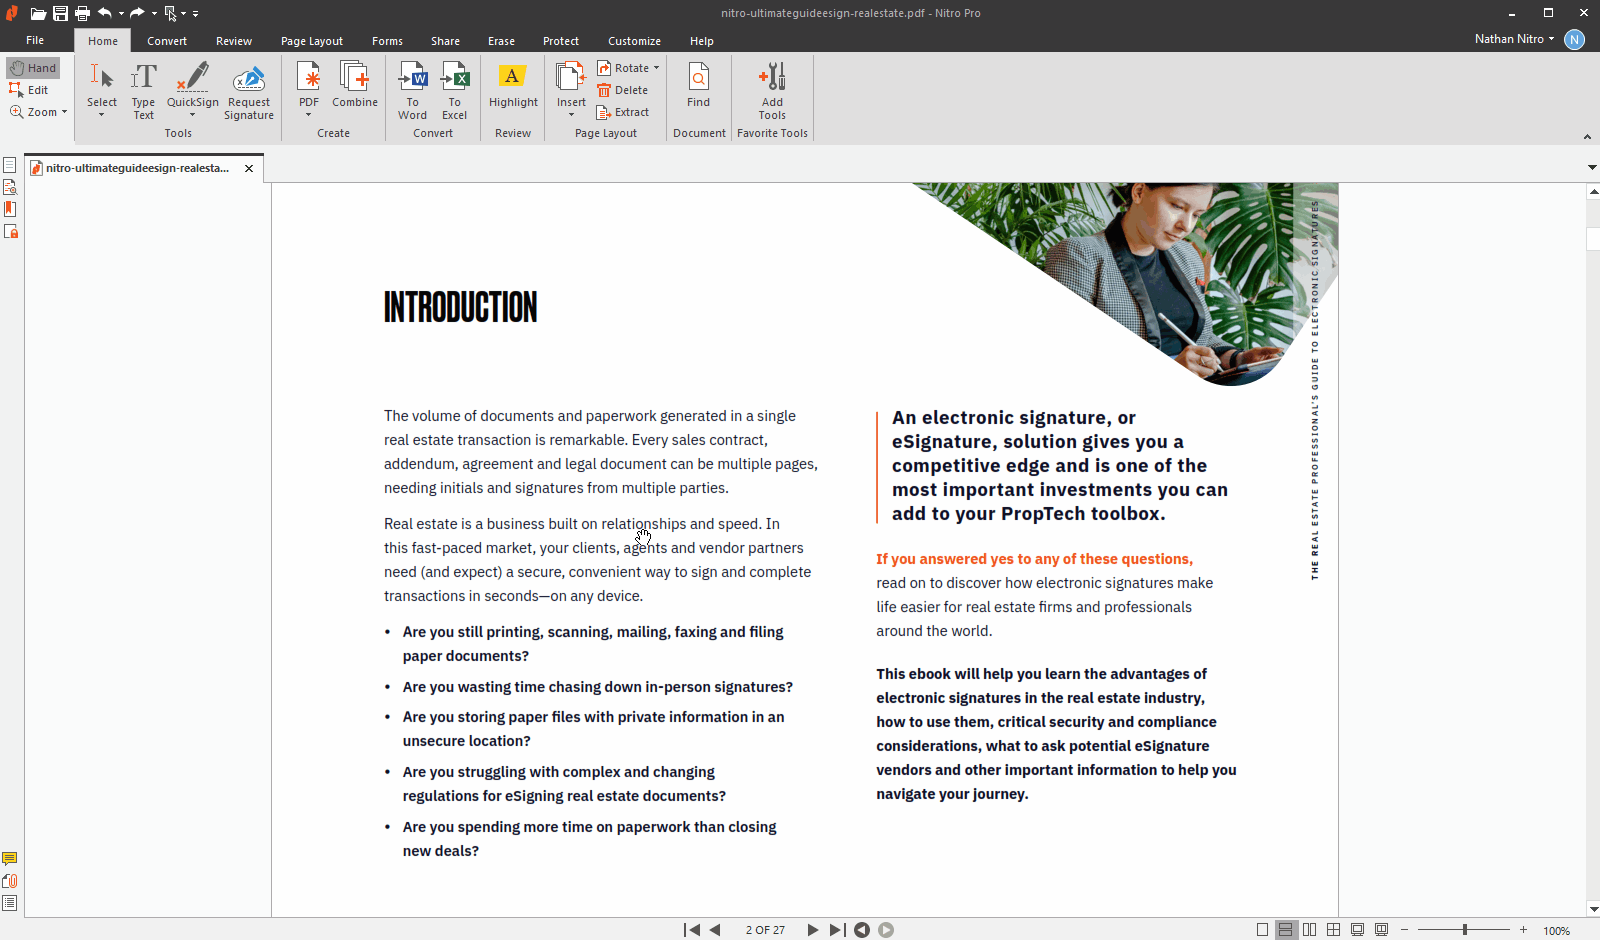Switch to the Page Layout tab
Image resolution: width=1600 pixels, height=940 pixels.
(x=311, y=41)
